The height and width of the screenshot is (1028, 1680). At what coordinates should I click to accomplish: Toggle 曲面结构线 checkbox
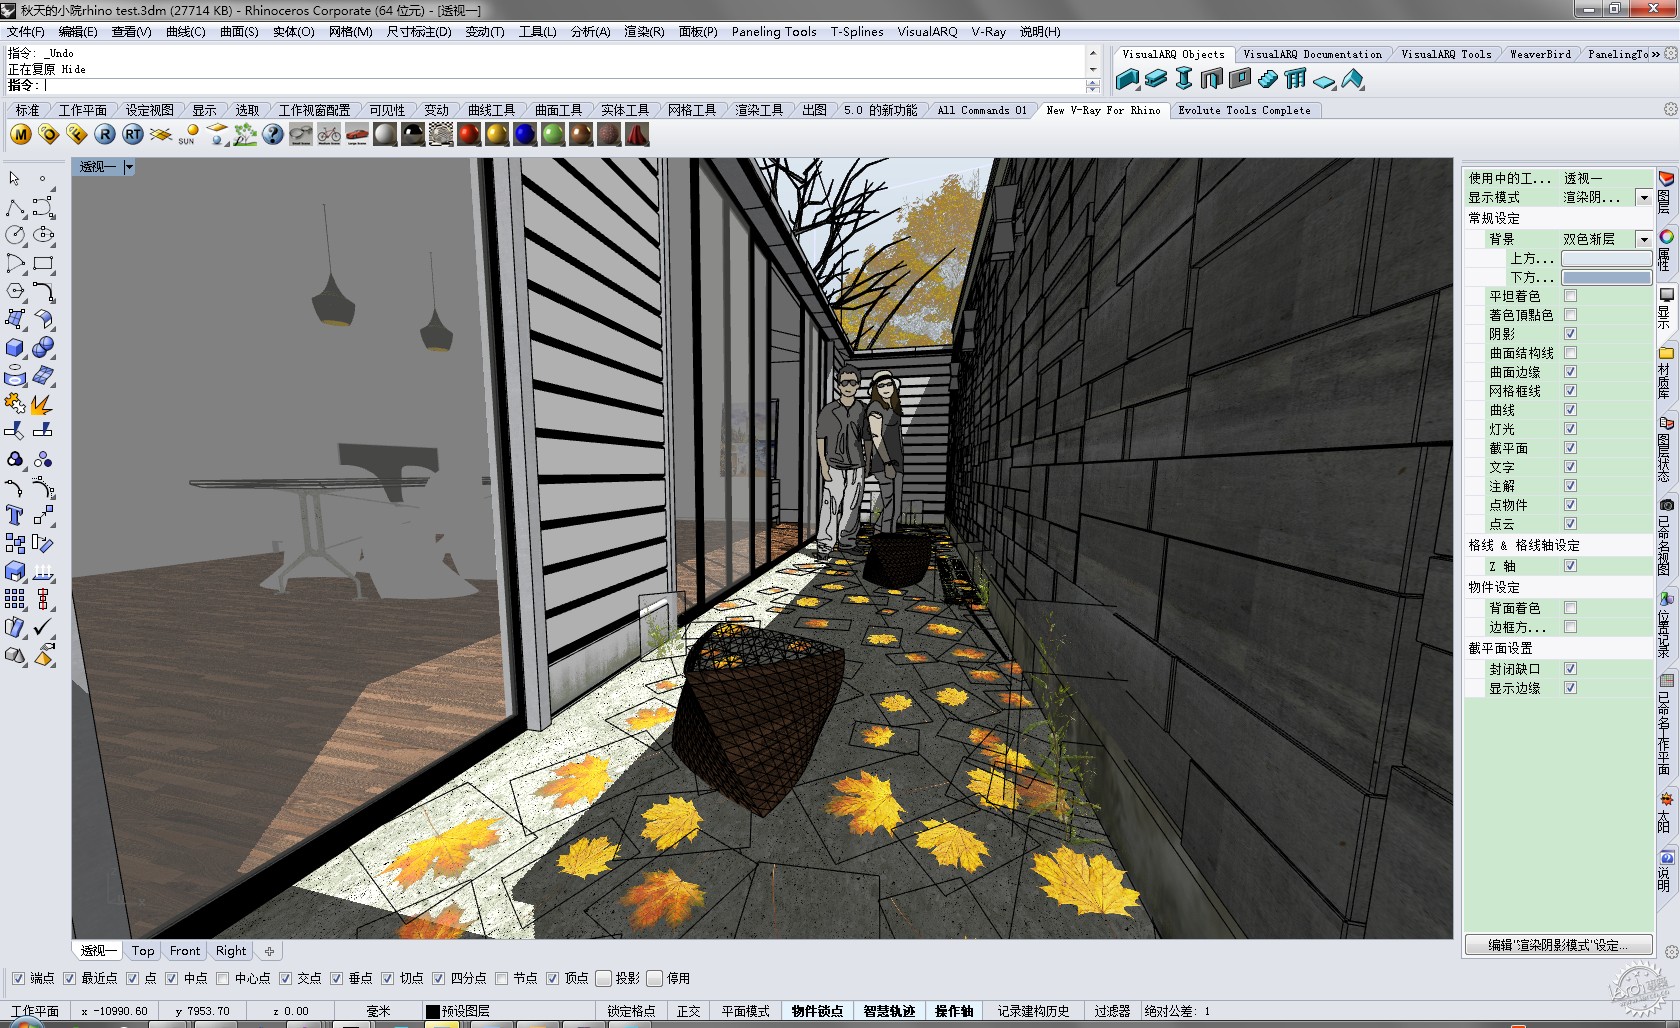click(x=1570, y=353)
